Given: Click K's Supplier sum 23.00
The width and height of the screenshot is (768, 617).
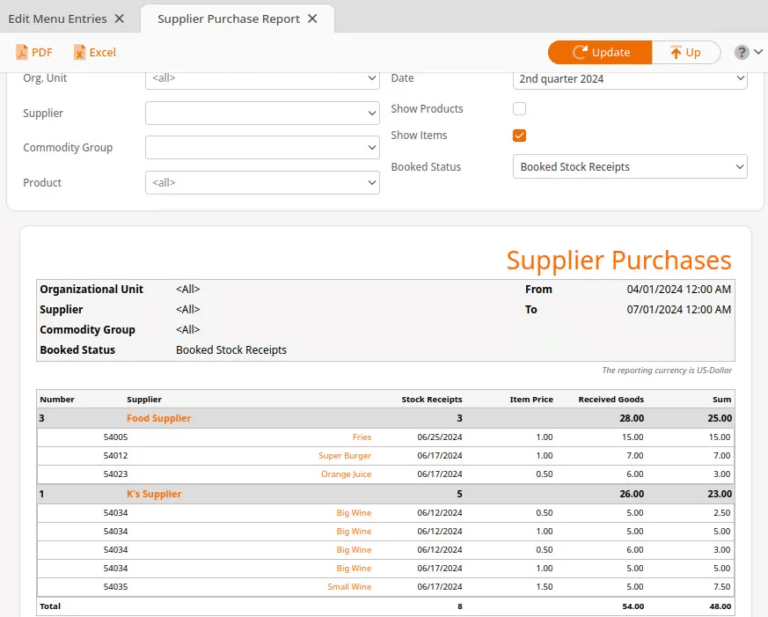Looking at the screenshot, I should [x=720, y=494].
